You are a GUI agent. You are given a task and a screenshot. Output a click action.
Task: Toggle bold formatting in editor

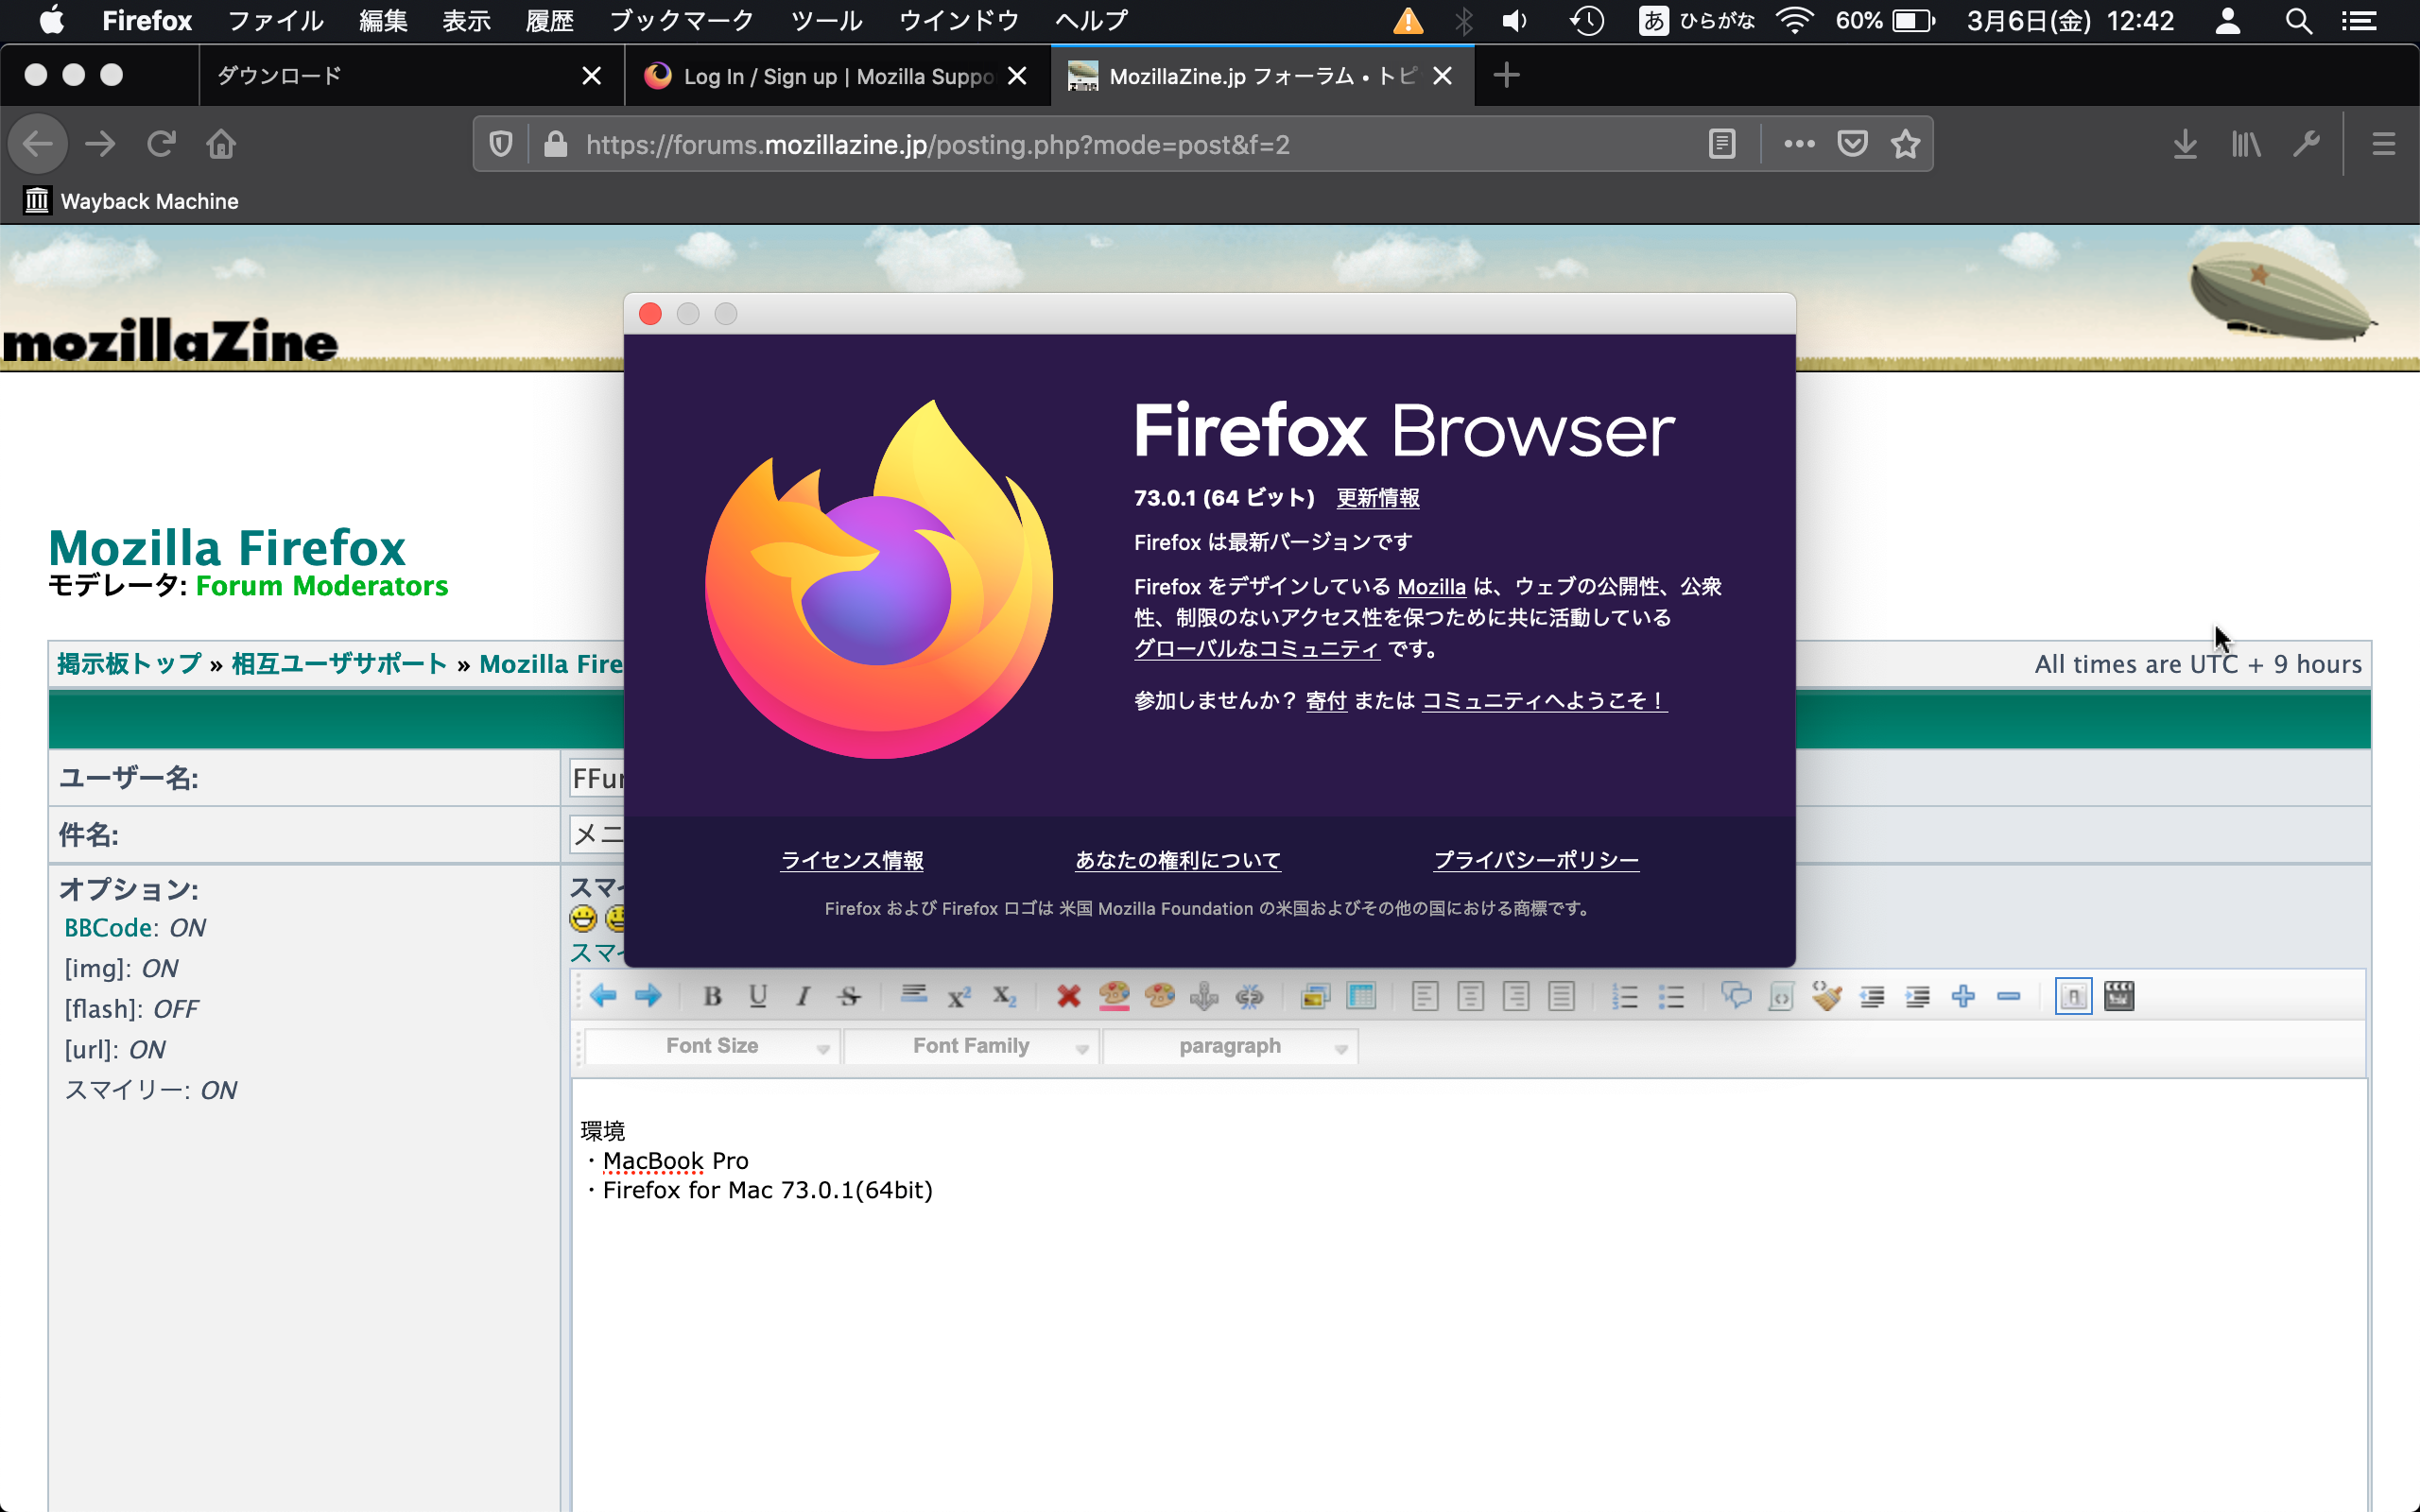click(712, 996)
